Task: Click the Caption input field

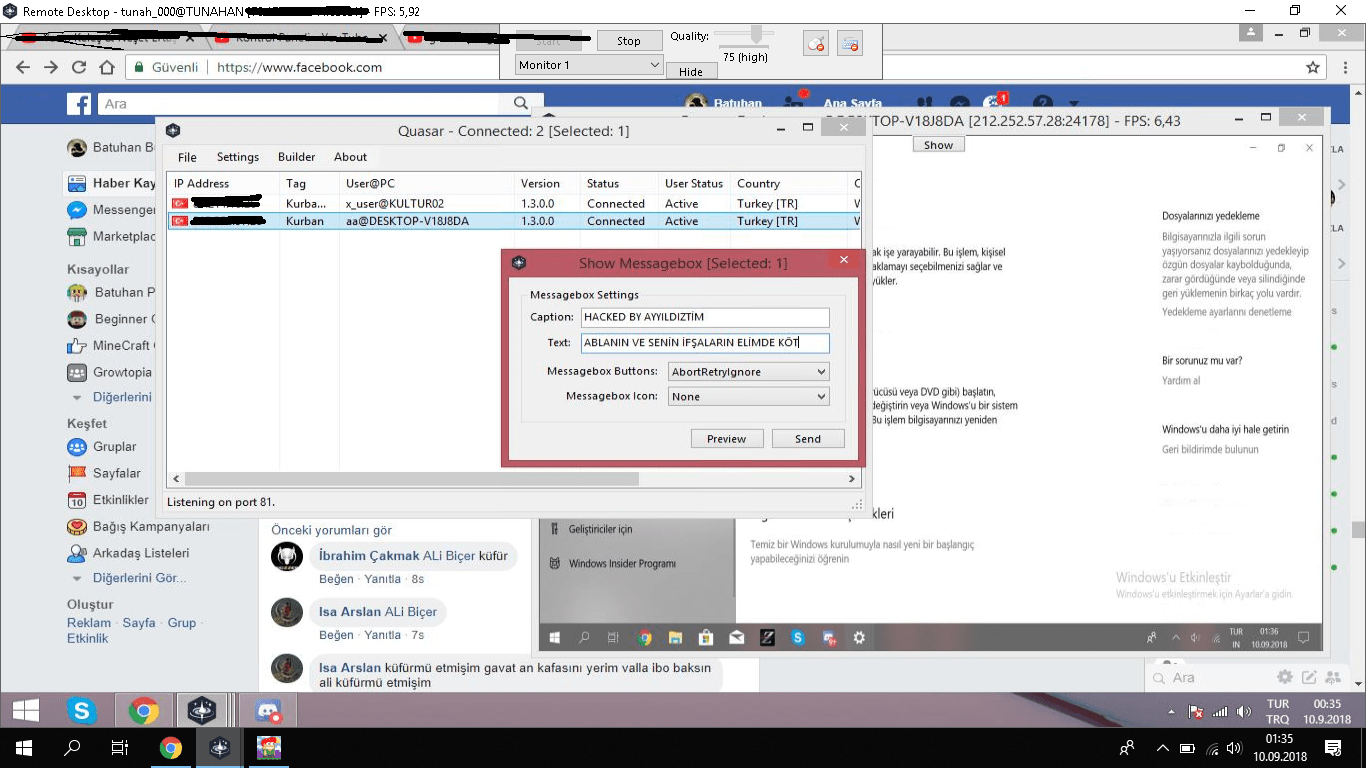Action: click(705, 317)
